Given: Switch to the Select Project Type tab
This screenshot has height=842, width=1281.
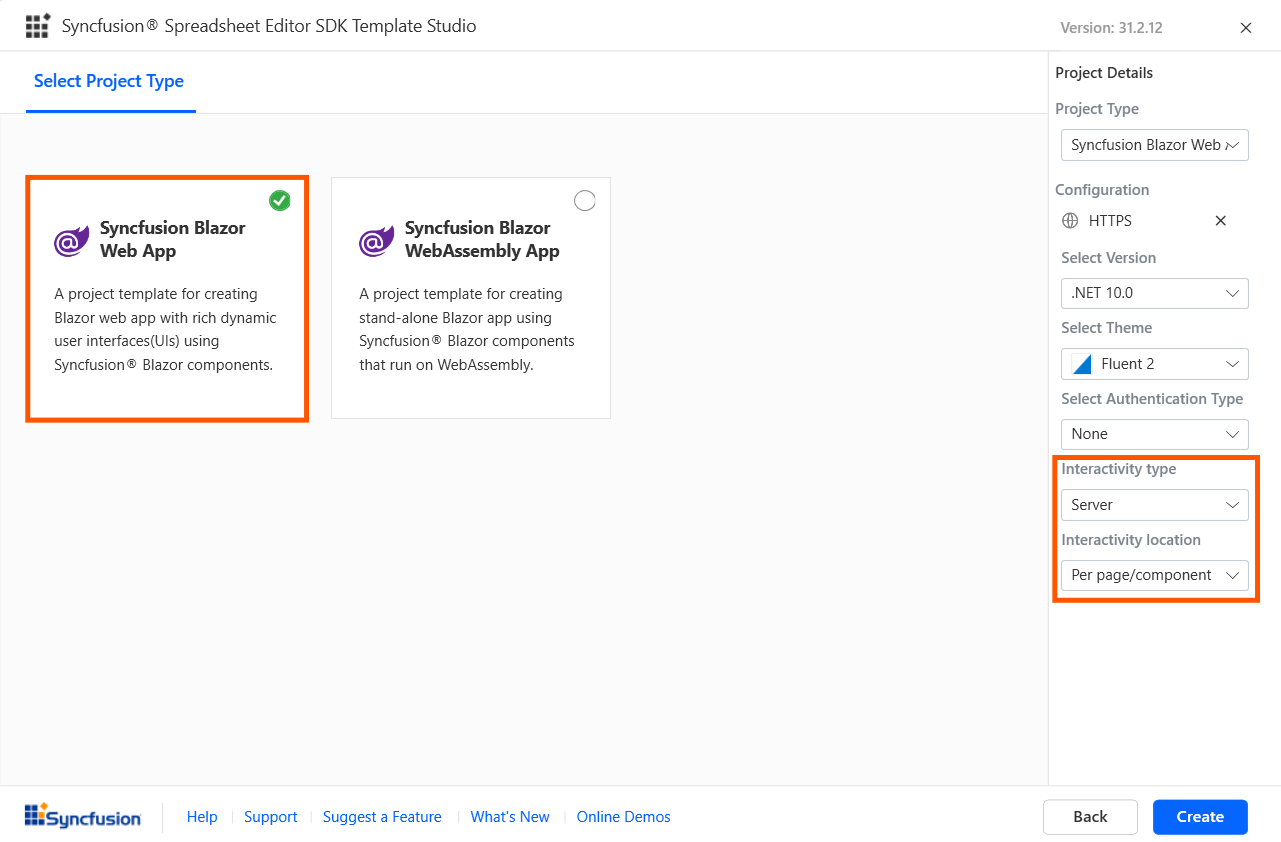Looking at the screenshot, I should (109, 80).
